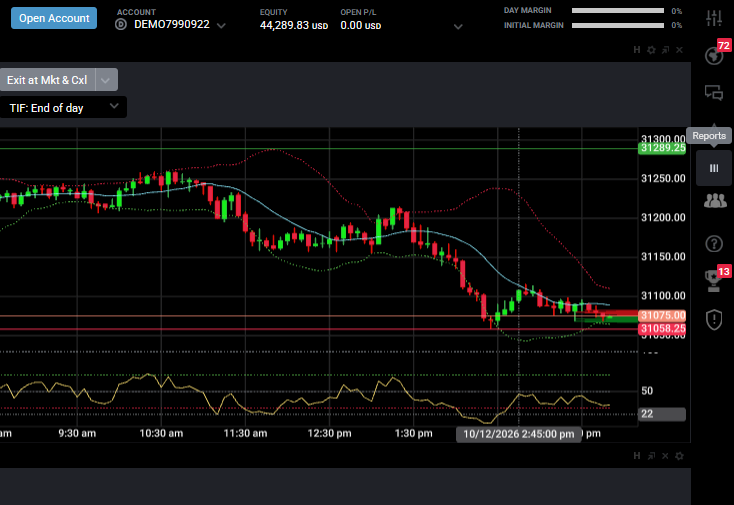Open the community people icon

click(x=715, y=201)
